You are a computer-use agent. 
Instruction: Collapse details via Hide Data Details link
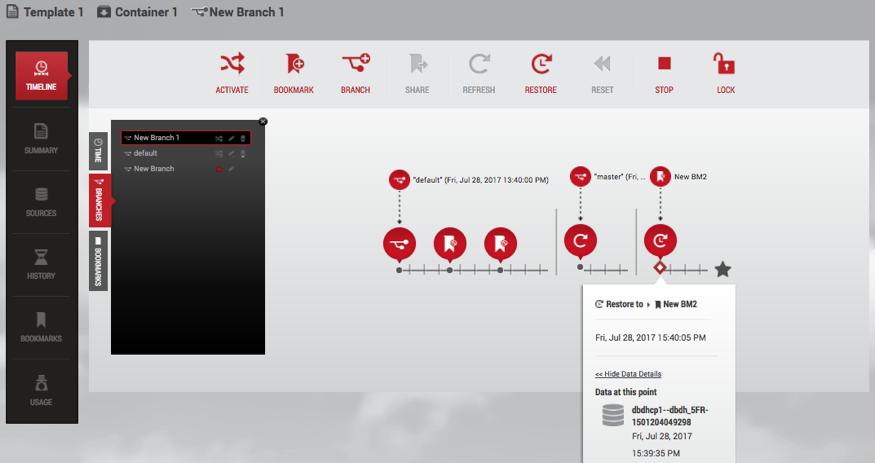point(628,374)
